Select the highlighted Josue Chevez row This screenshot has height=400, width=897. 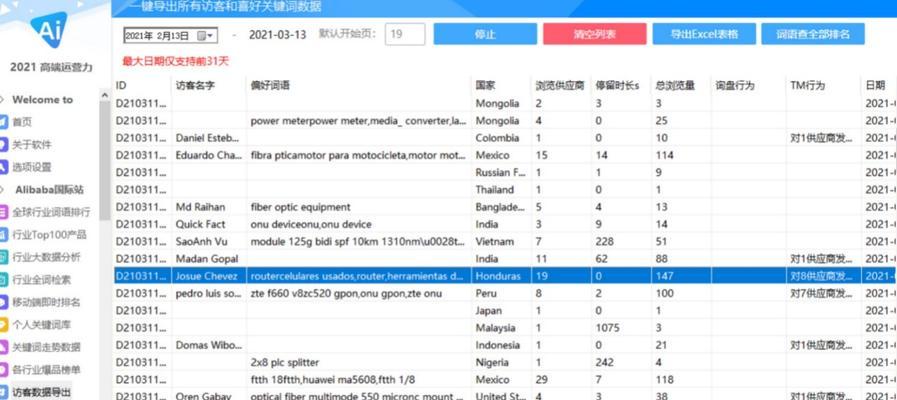coord(505,276)
